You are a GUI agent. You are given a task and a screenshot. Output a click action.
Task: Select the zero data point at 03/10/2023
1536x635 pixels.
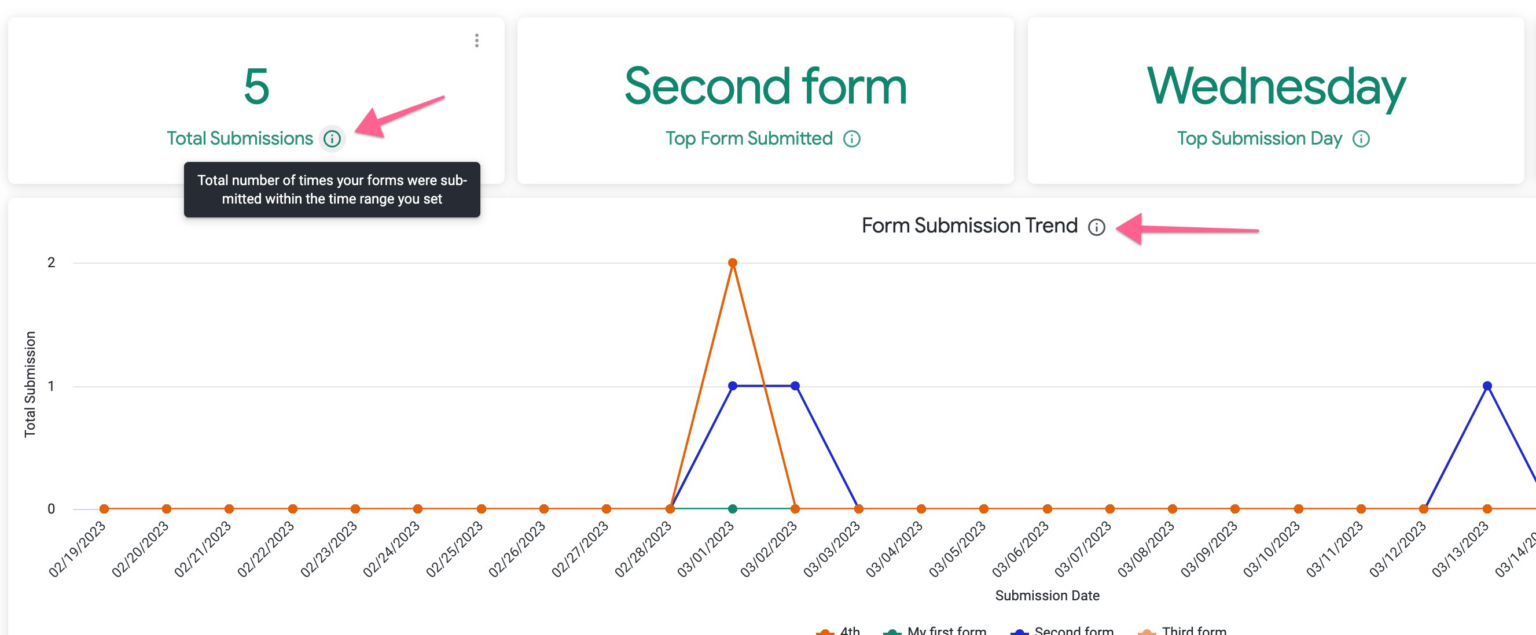pos(1298,509)
